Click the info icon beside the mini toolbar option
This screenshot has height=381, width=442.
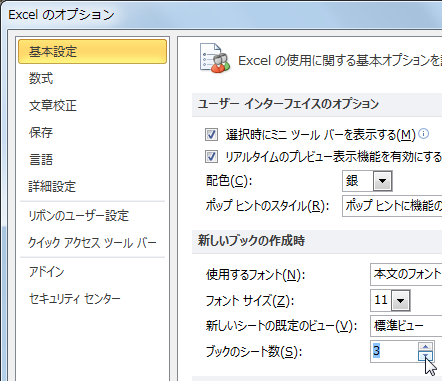point(423,134)
